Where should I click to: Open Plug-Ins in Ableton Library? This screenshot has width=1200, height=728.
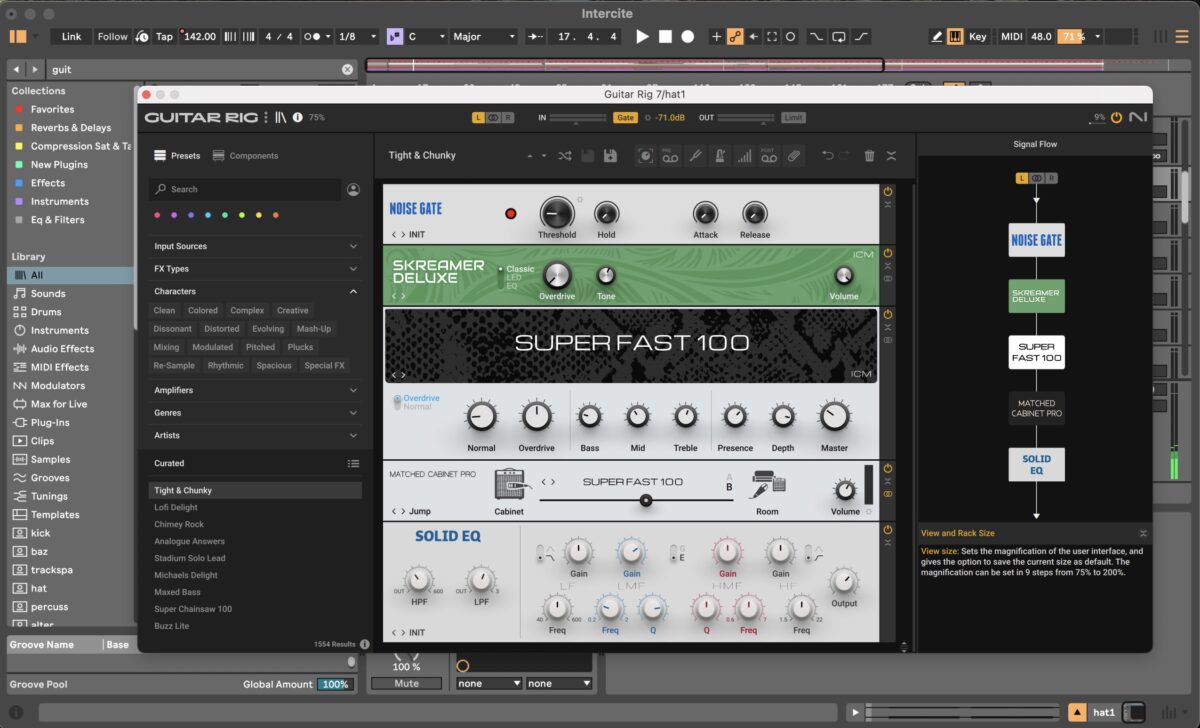coord(52,423)
